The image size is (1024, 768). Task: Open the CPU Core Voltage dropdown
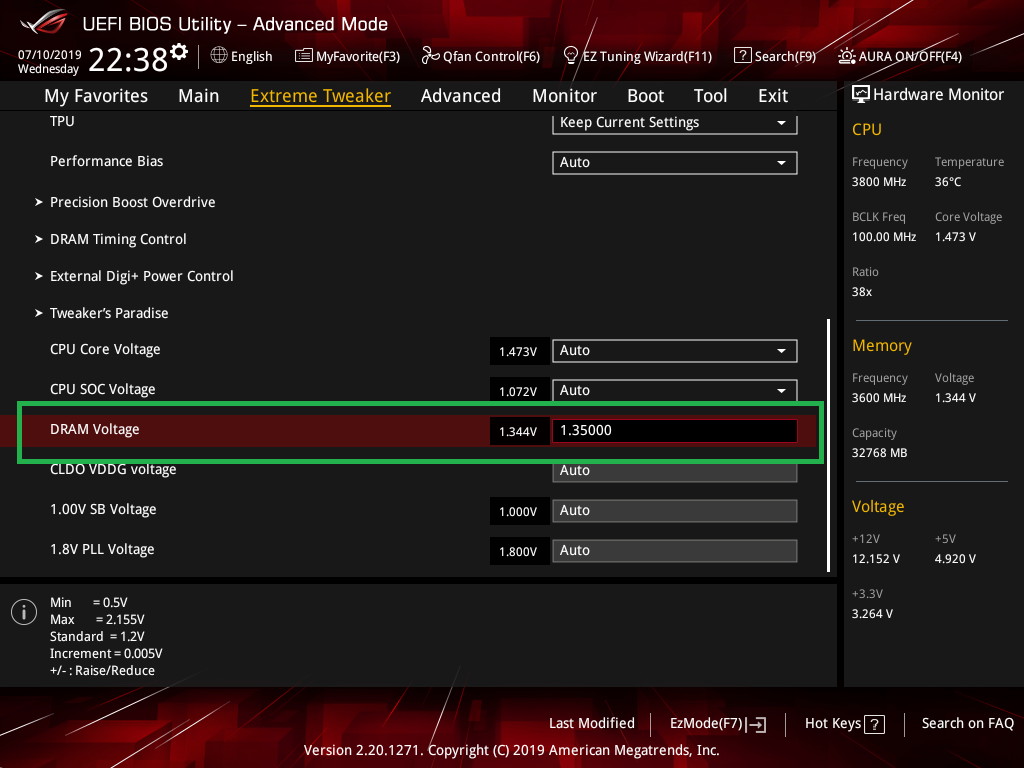675,351
